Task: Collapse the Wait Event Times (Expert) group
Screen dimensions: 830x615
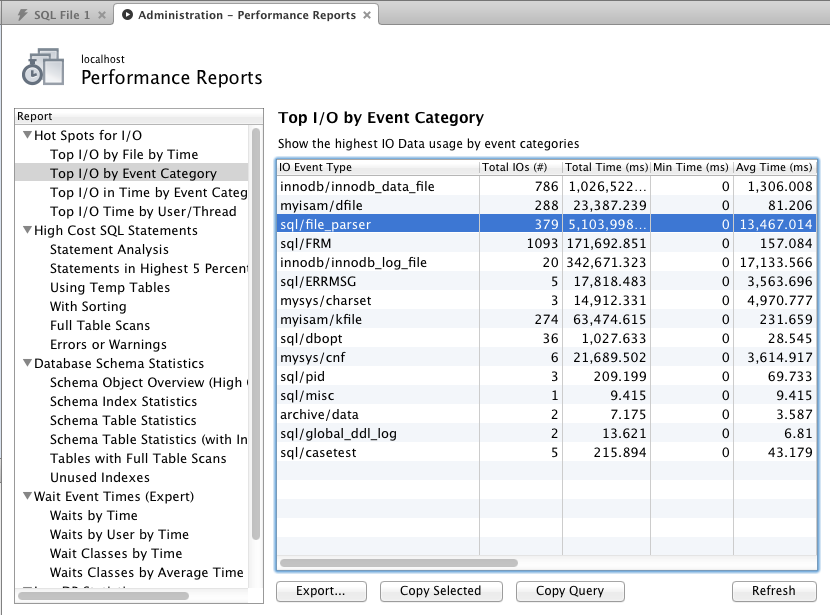Action: tap(26, 497)
